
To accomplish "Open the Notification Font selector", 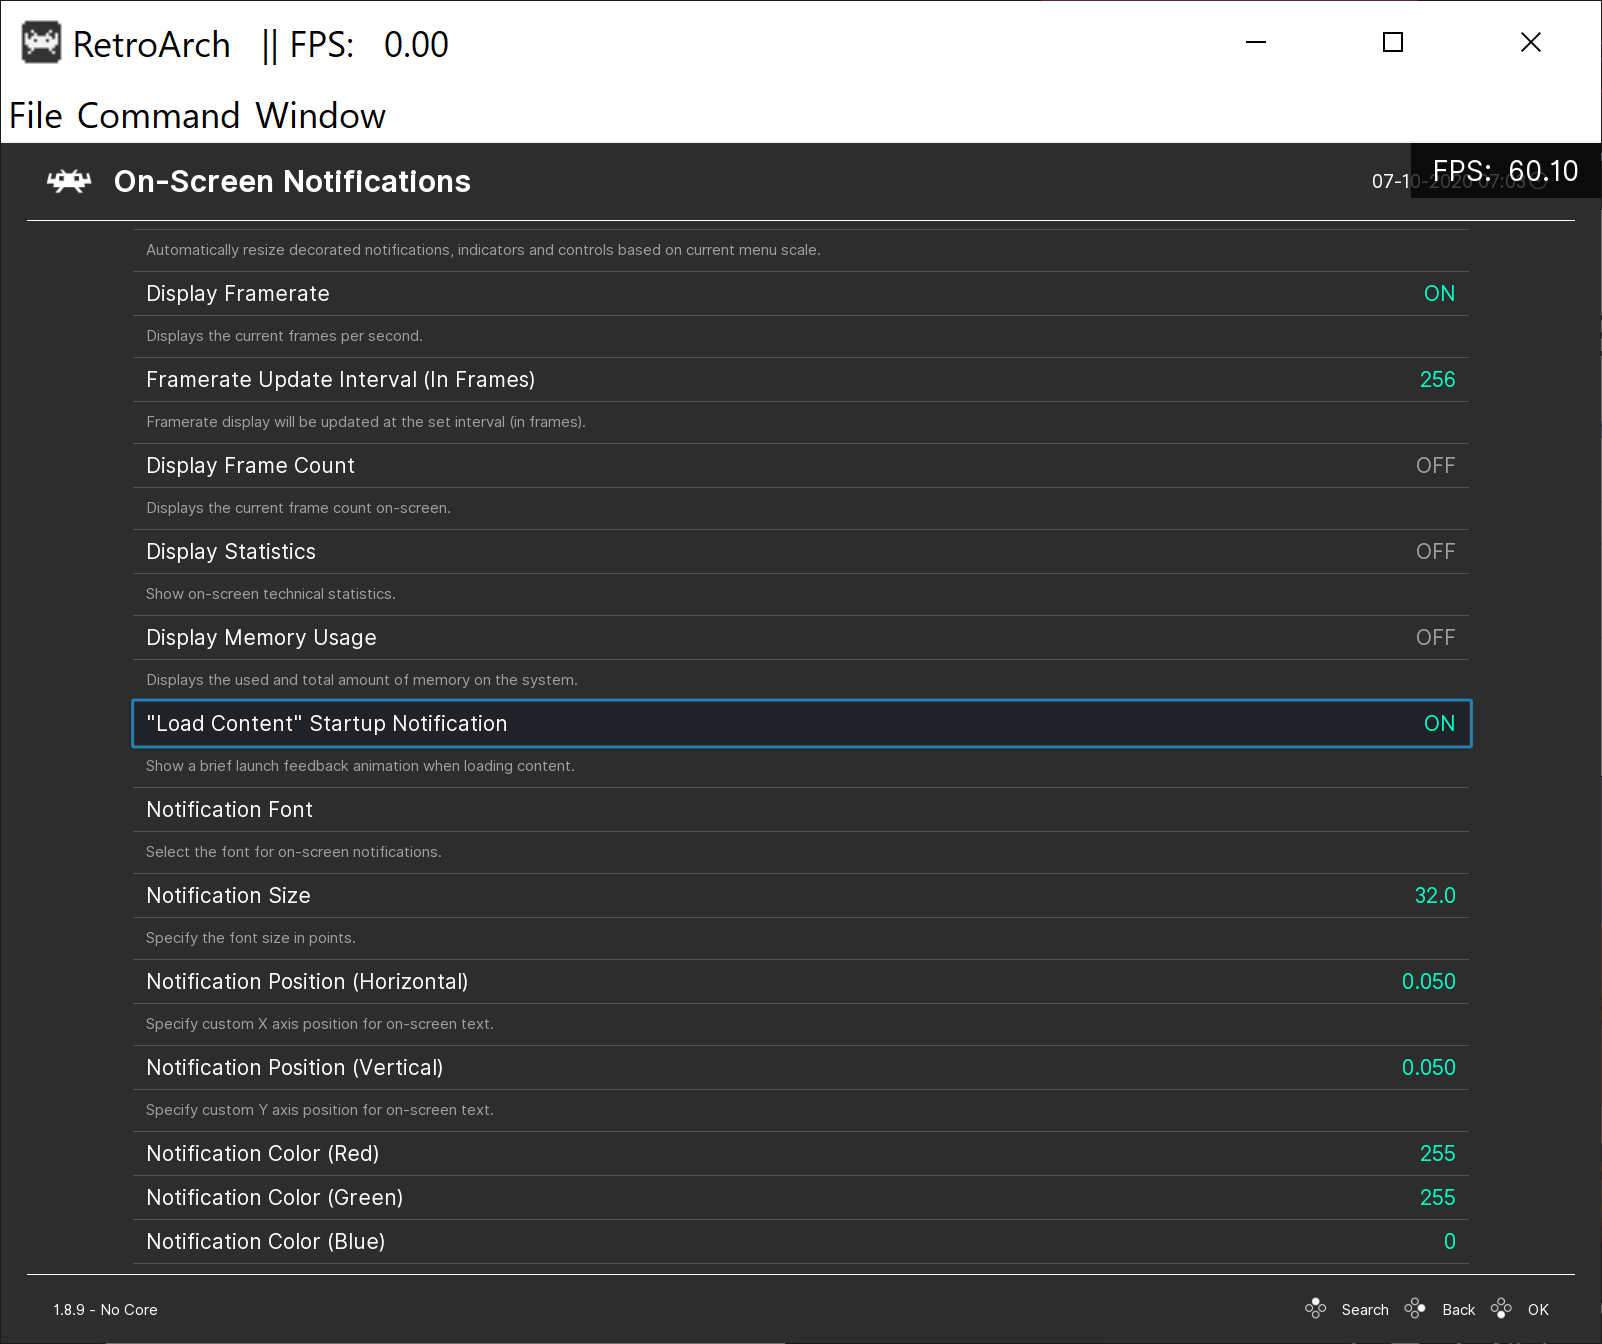I will pos(800,809).
